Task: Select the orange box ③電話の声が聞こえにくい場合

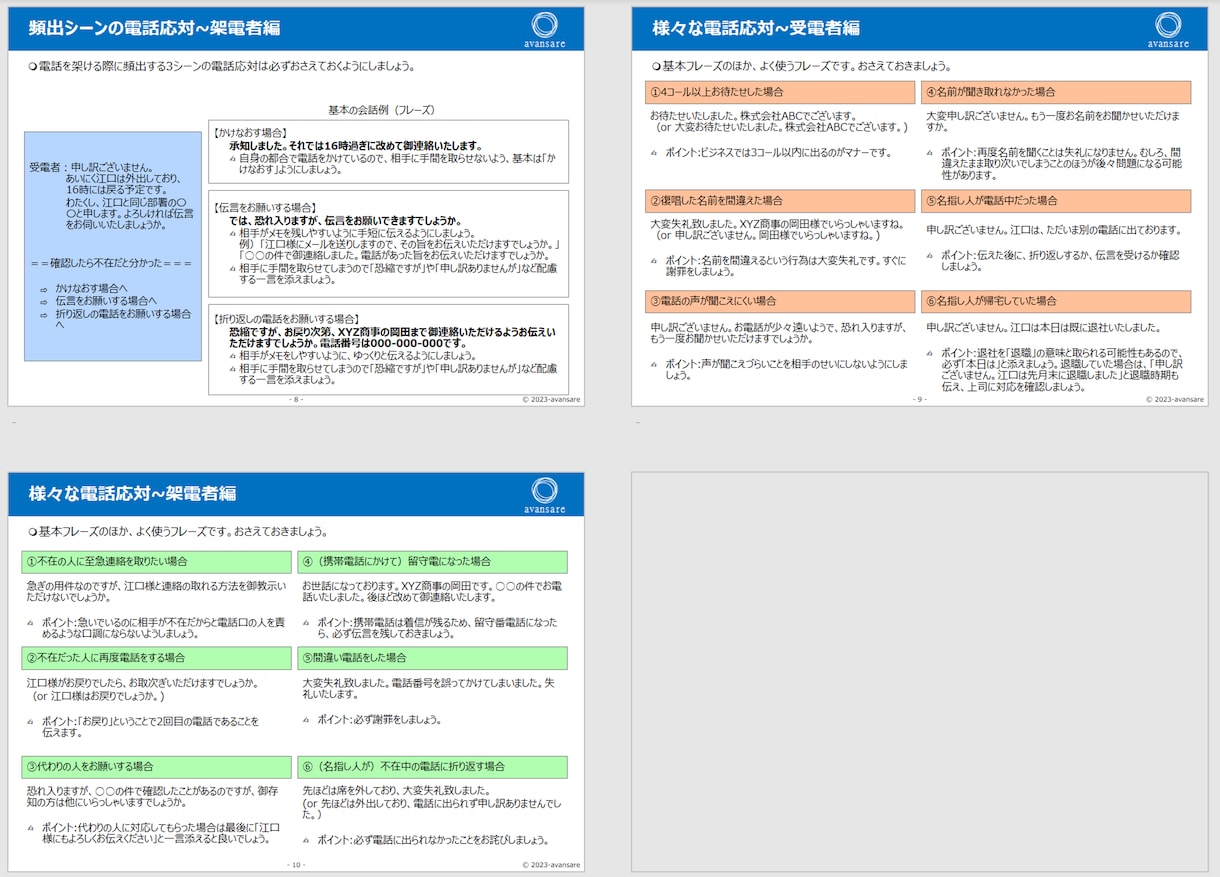Action: click(780, 301)
